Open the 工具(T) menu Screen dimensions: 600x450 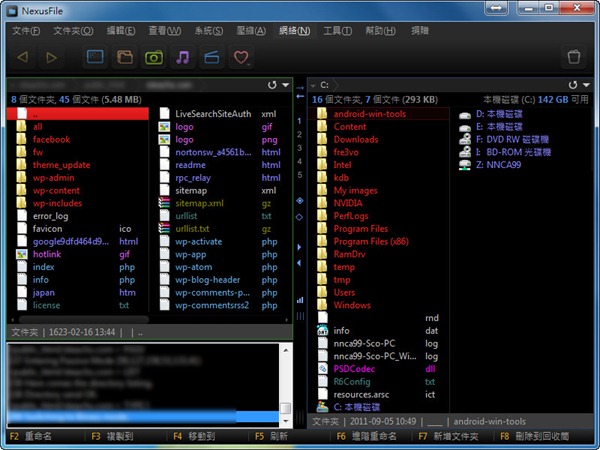point(334,31)
